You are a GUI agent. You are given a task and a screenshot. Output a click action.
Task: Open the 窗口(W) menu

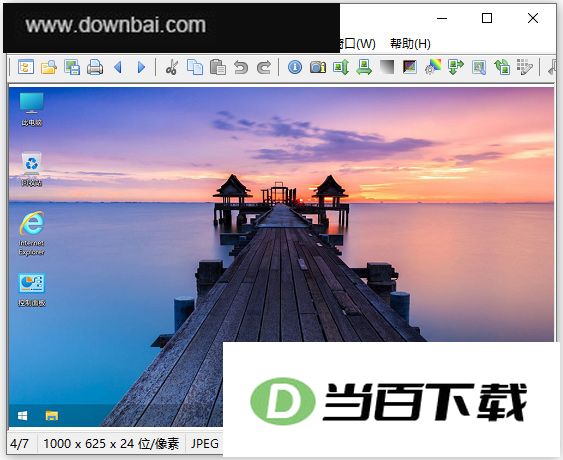pos(358,44)
